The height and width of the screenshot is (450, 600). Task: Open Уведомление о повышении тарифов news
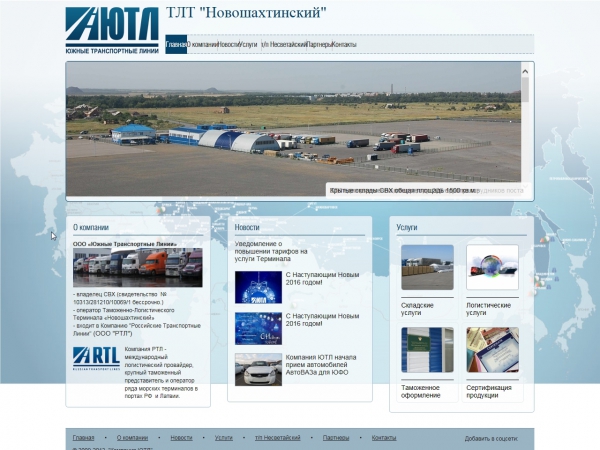271,251
